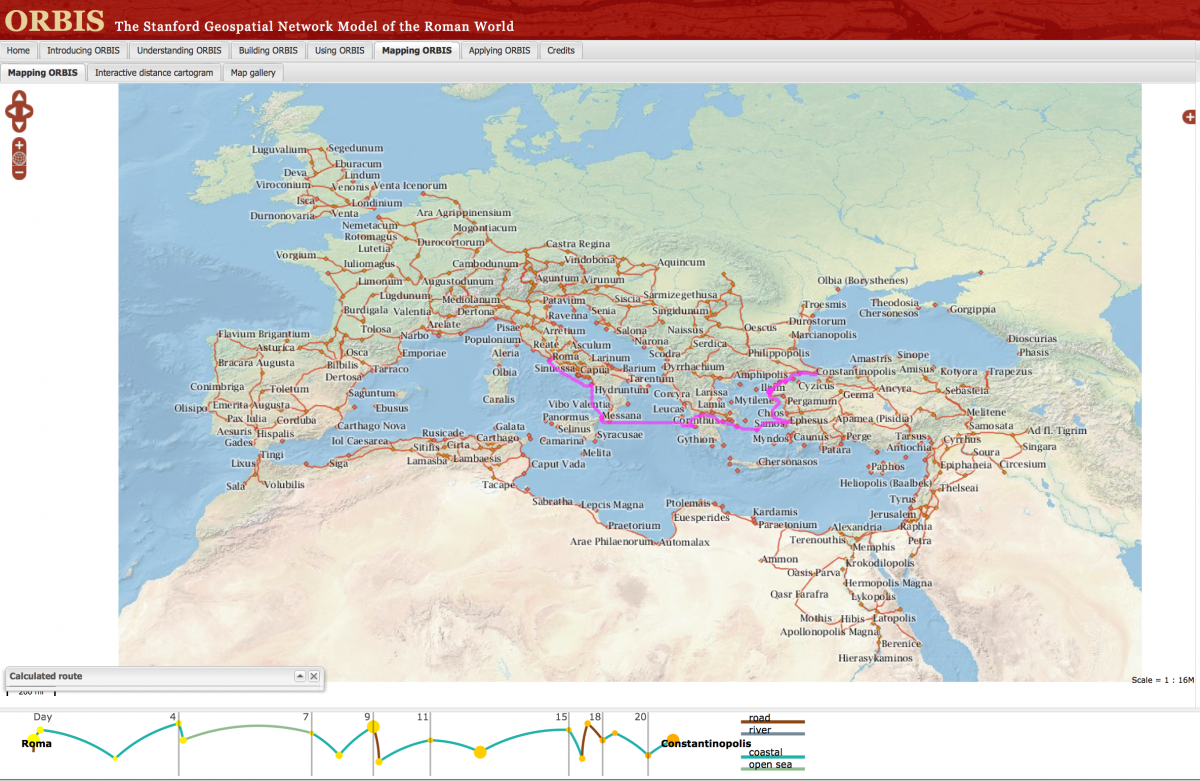Collapse the Calculated route panel

299,677
